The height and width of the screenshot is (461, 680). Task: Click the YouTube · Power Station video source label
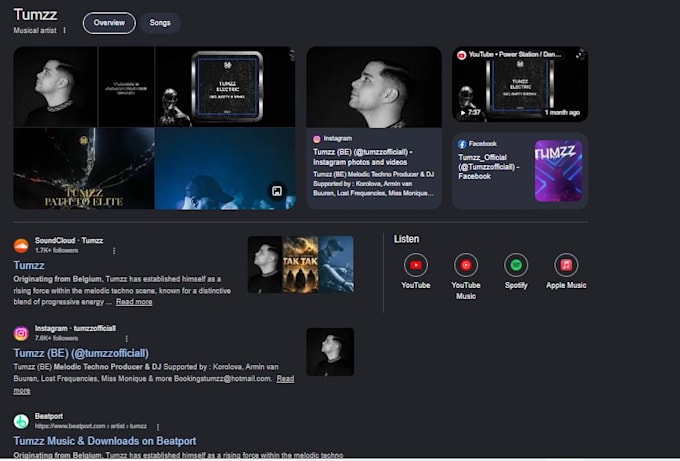point(515,55)
